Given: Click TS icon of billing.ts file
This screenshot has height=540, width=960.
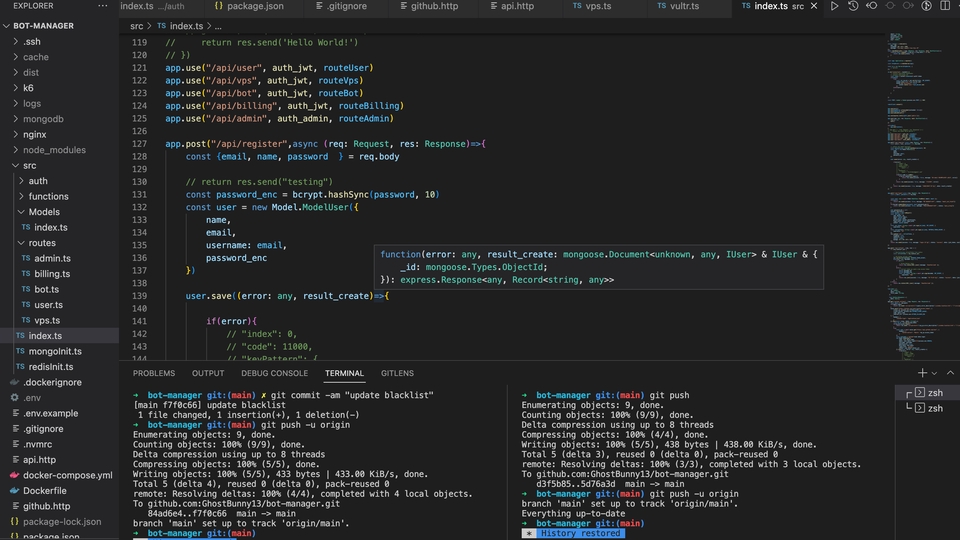Looking at the screenshot, I should (x=26, y=274).
